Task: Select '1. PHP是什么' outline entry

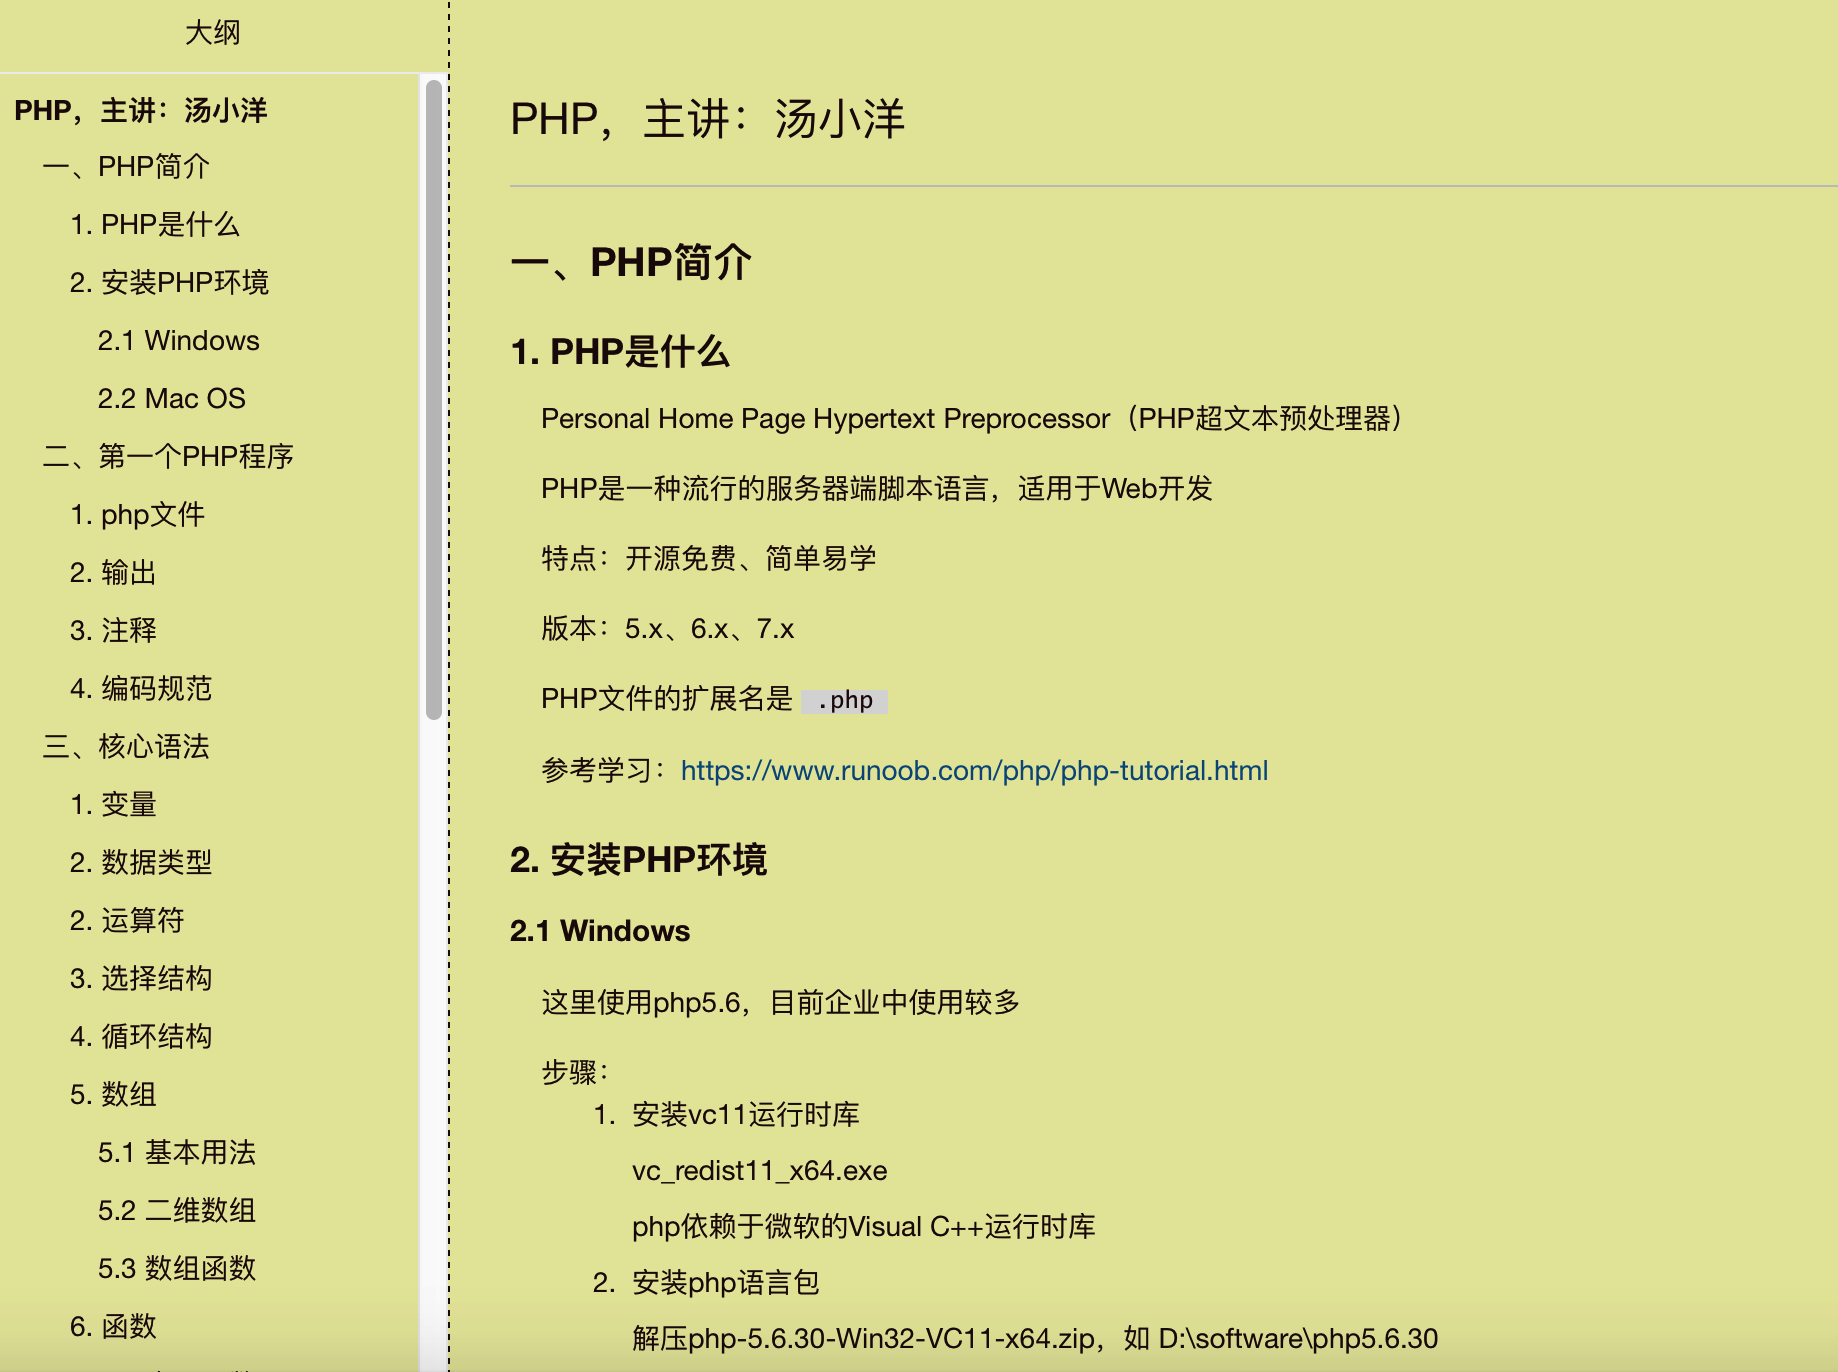Action: point(155,225)
